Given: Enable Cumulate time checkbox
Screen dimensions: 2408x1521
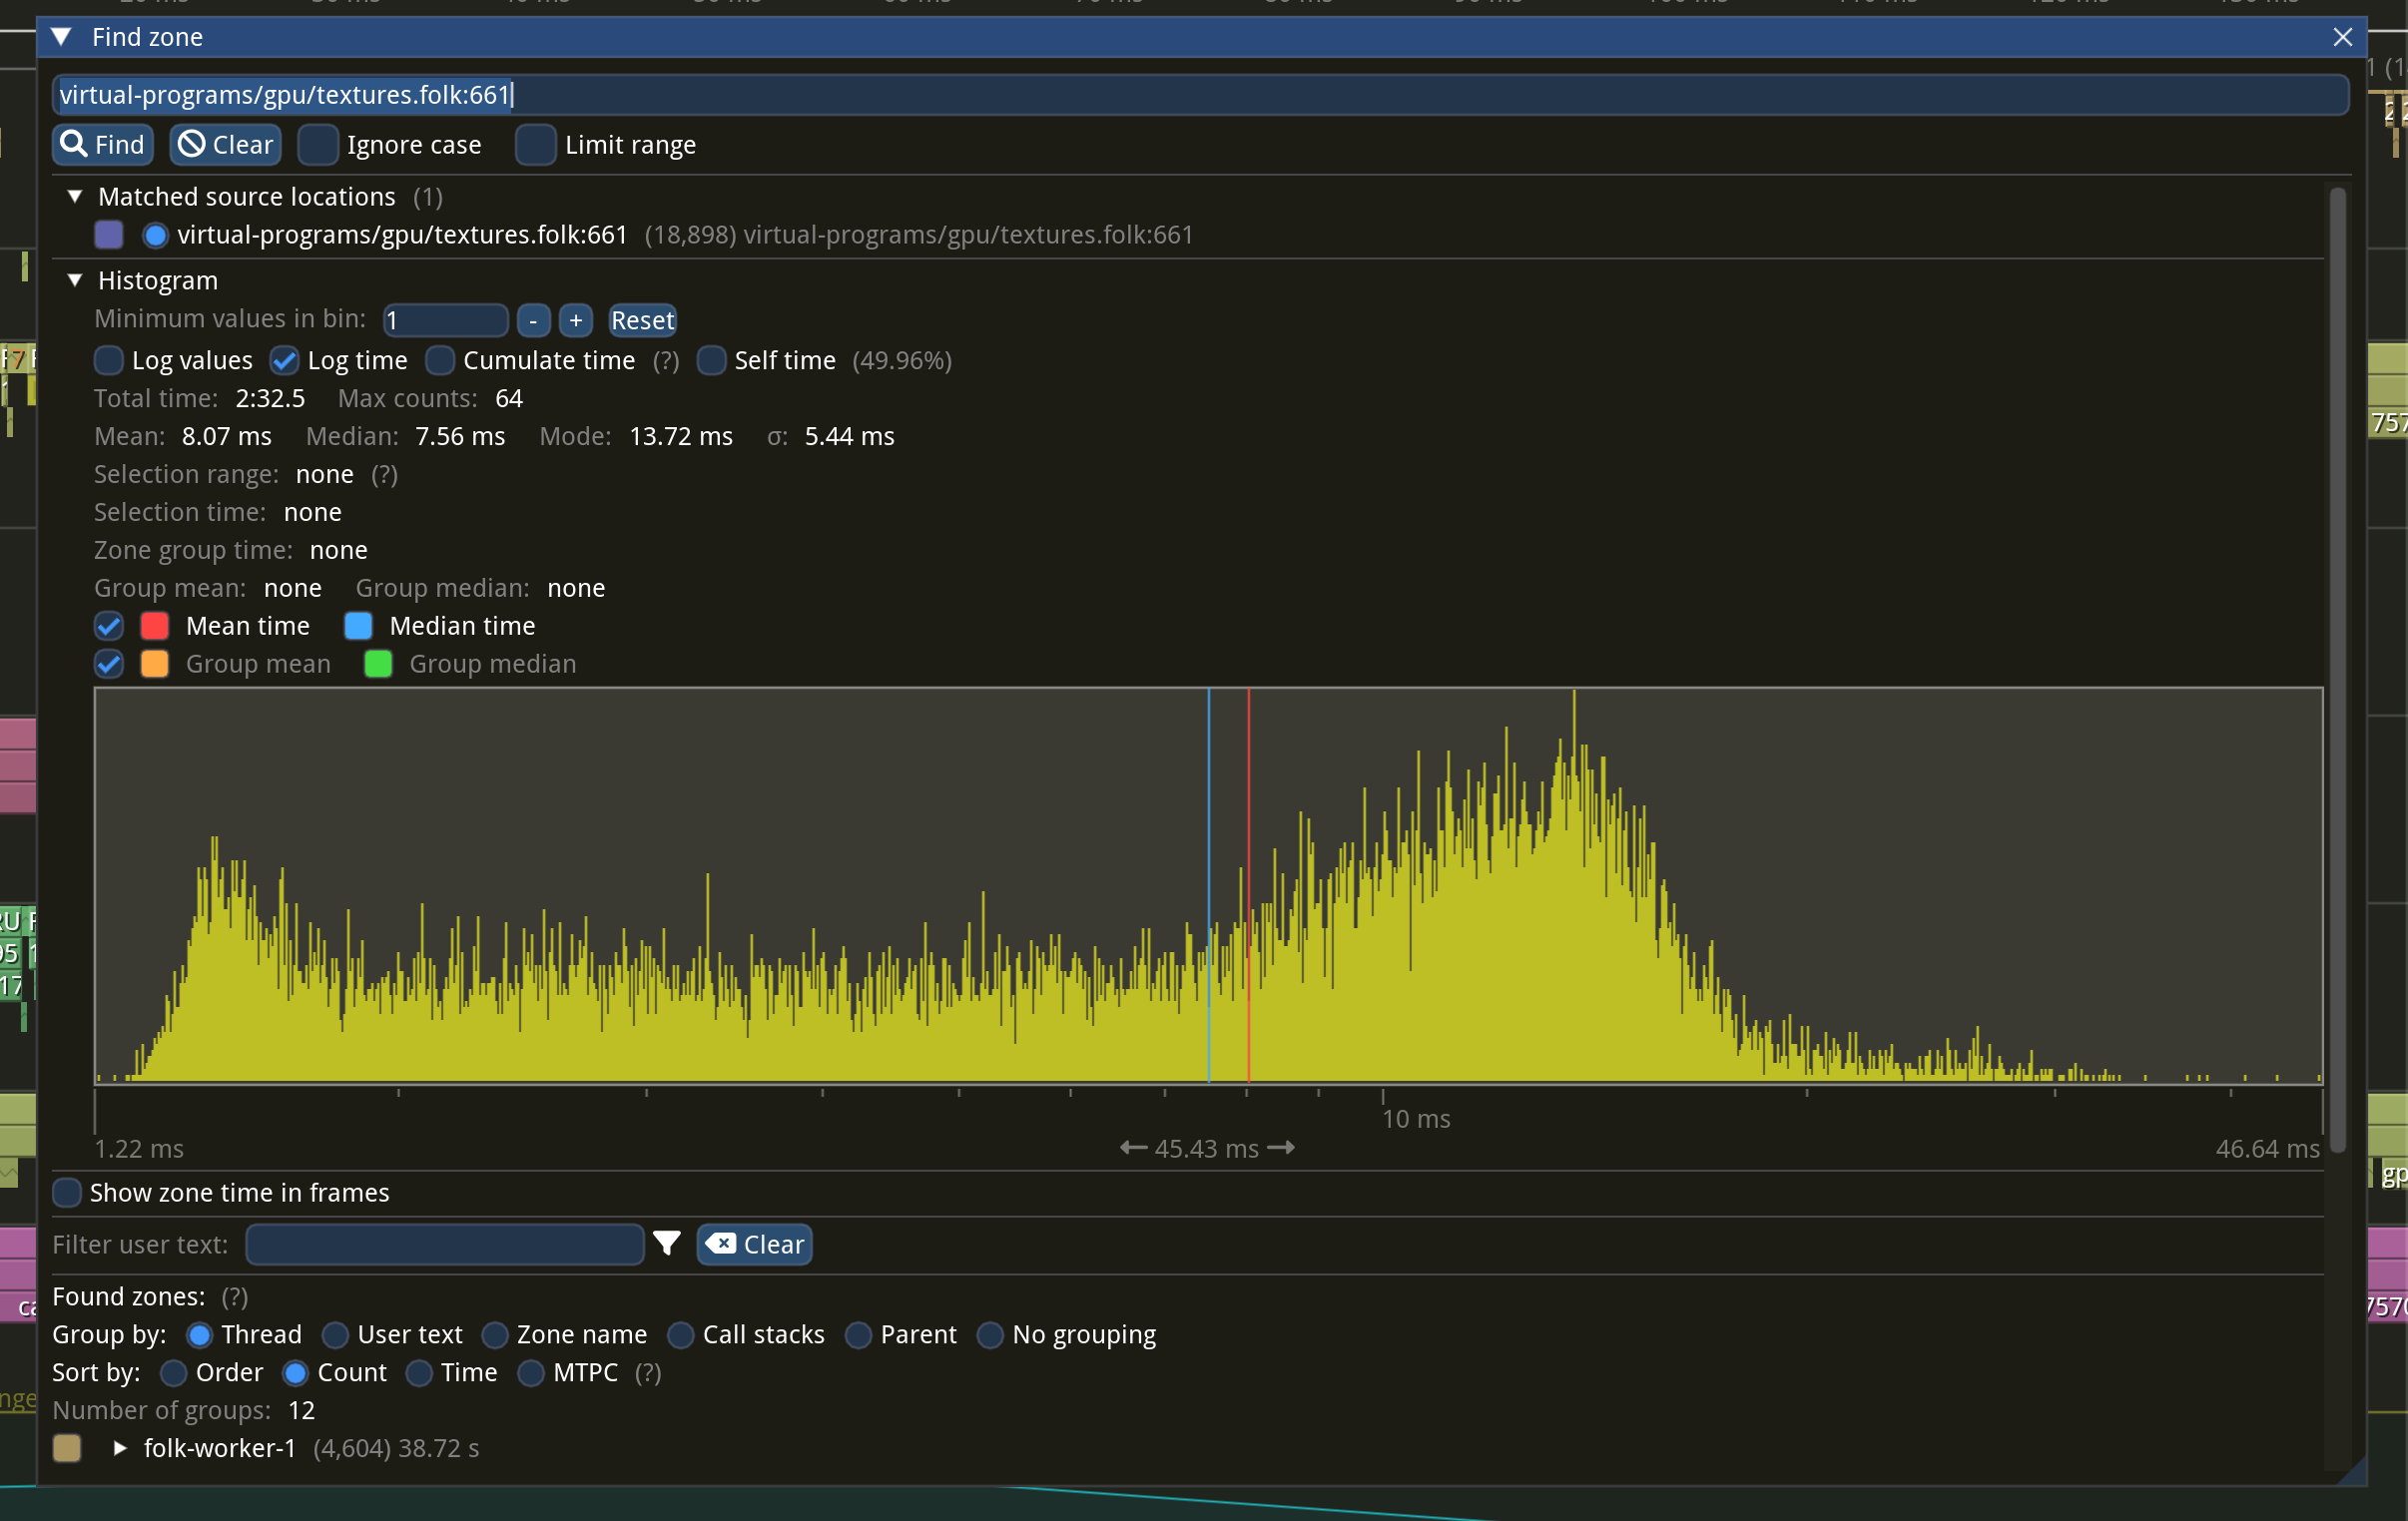Looking at the screenshot, I should pyautogui.click(x=440, y=360).
